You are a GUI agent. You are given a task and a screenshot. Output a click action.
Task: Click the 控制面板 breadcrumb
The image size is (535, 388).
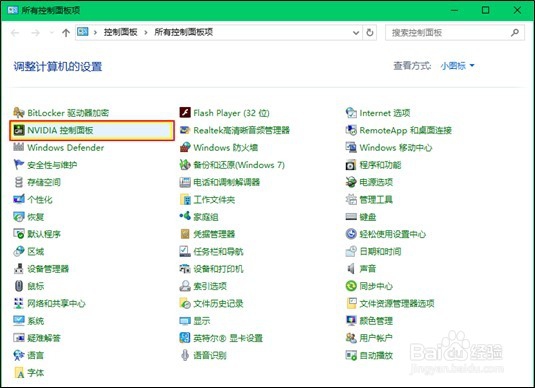coord(120,32)
